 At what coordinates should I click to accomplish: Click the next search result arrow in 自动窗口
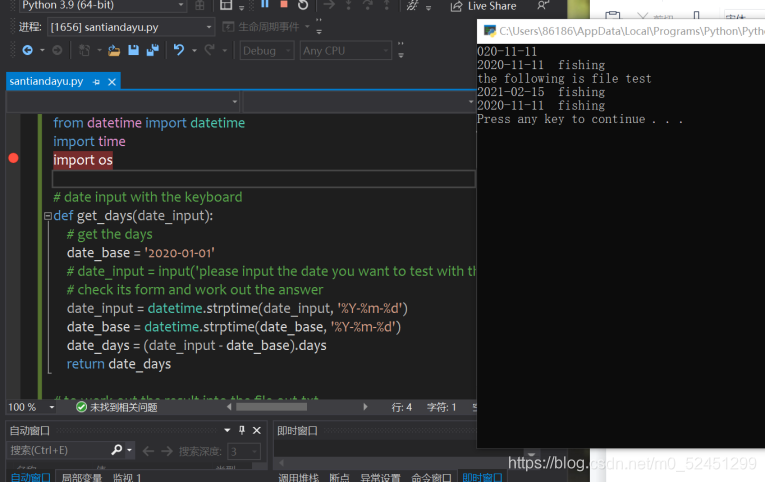point(167,451)
